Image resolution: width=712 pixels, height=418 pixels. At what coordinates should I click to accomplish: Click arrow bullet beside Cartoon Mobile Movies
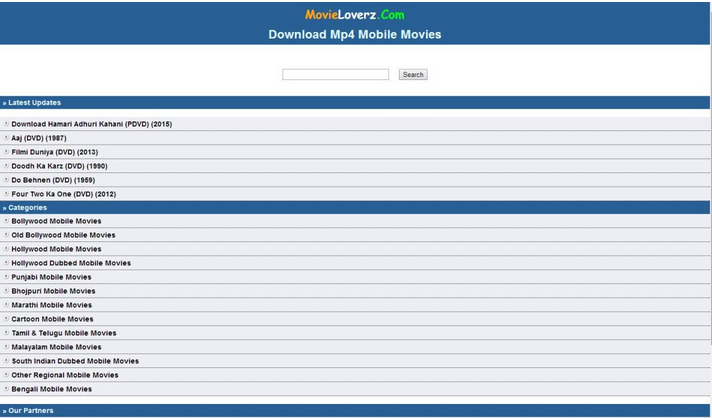pyautogui.click(x=6, y=319)
